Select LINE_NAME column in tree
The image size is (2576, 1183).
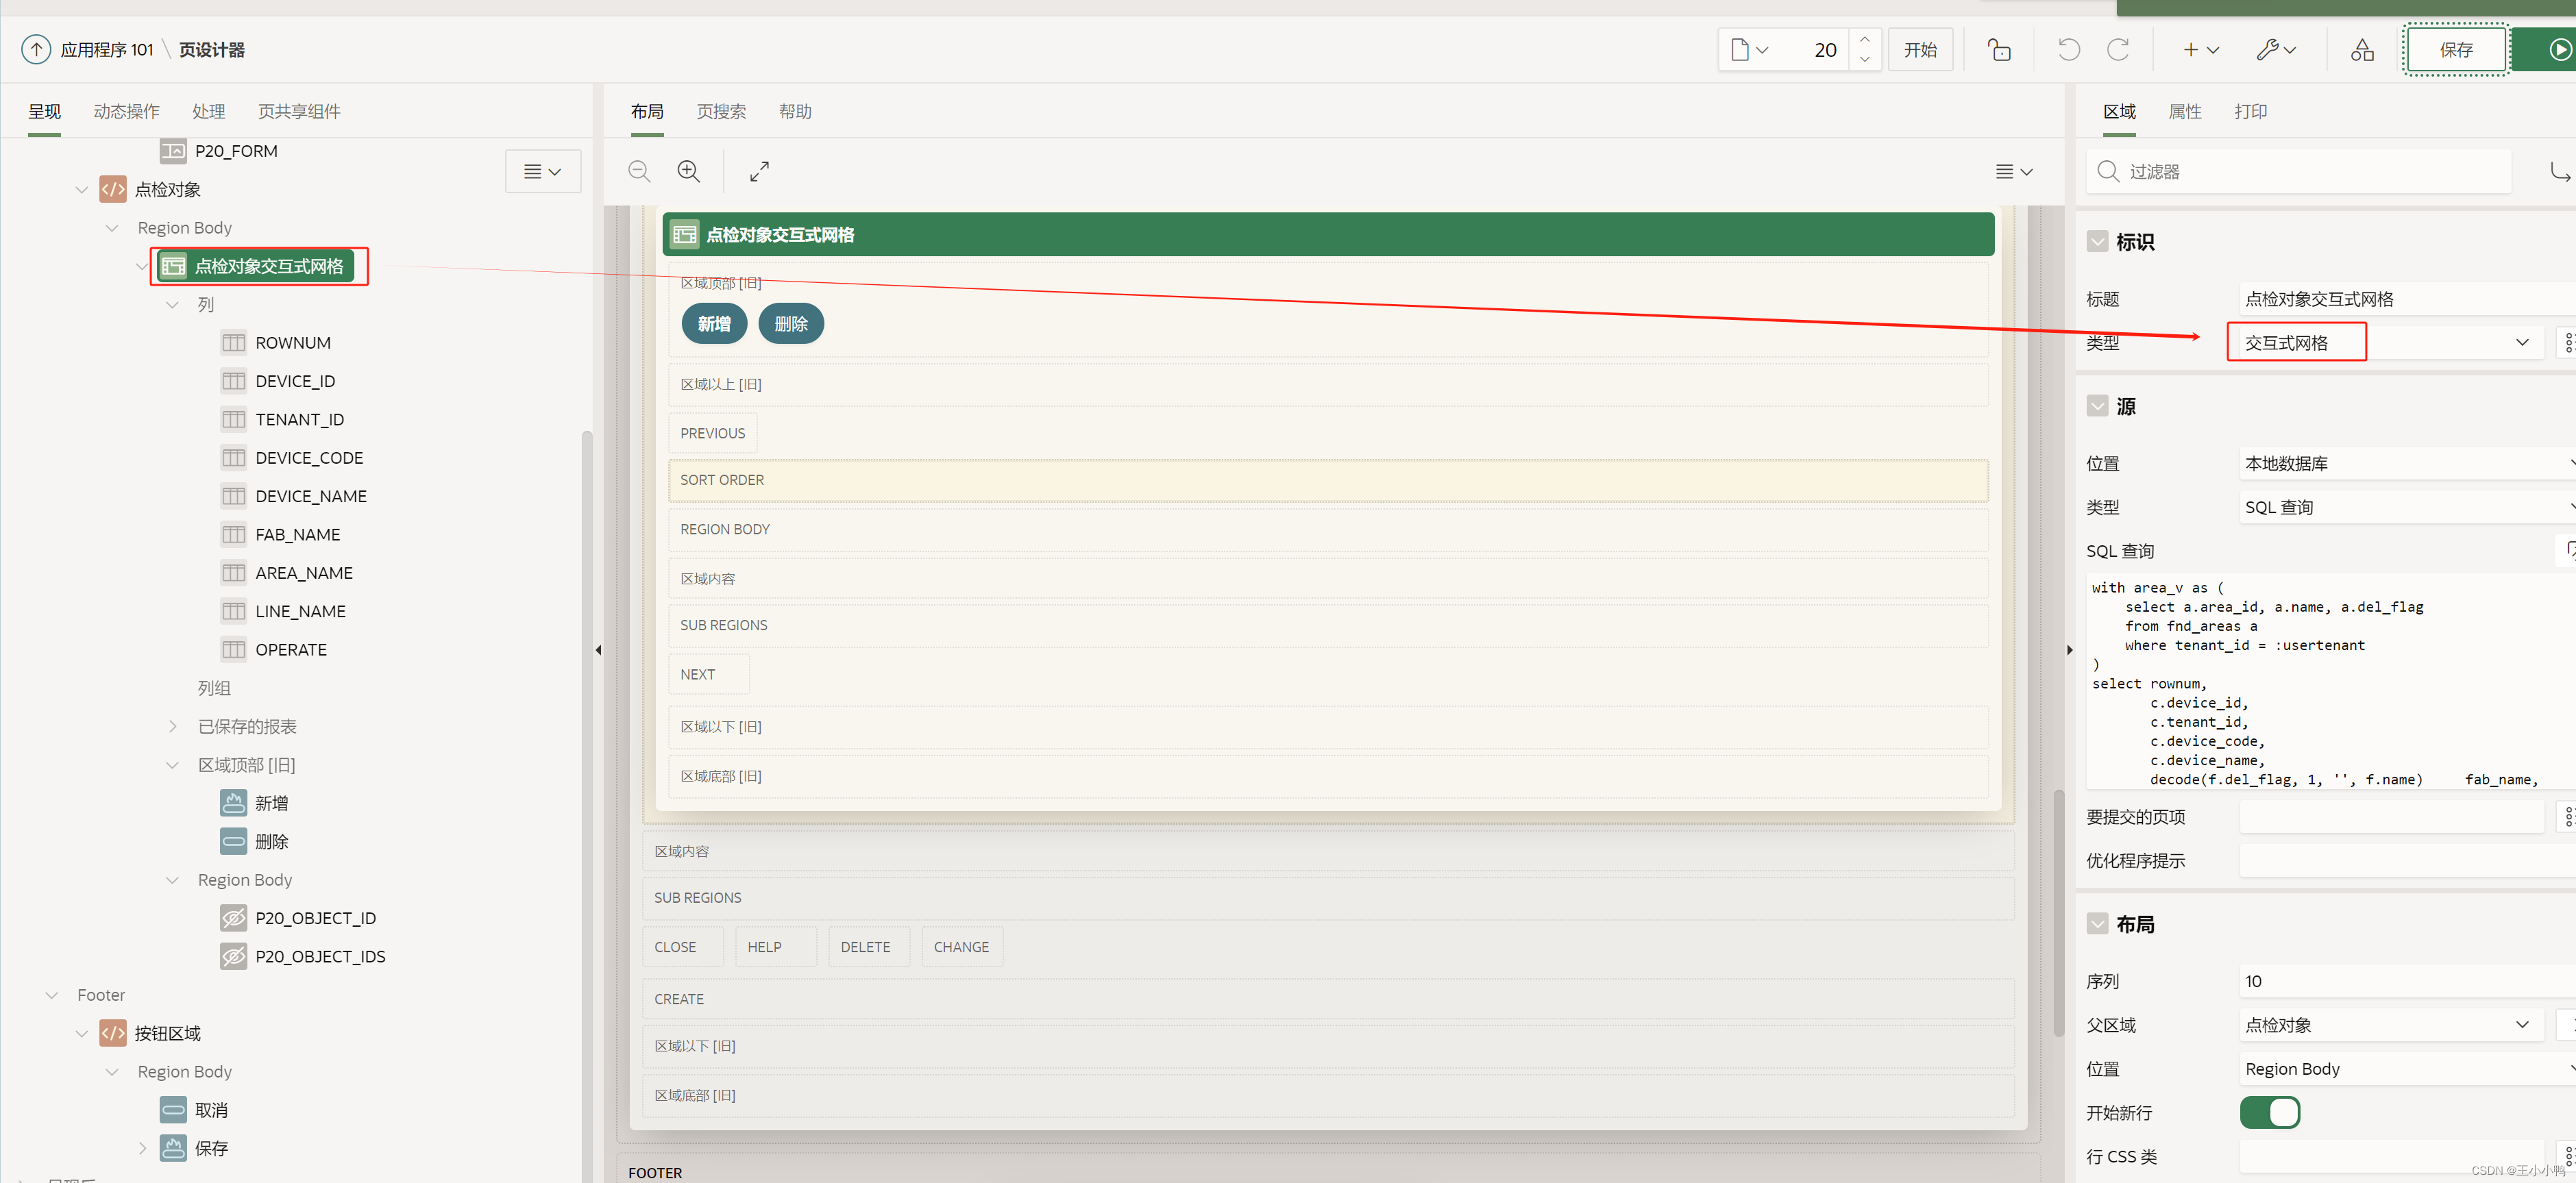point(300,611)
